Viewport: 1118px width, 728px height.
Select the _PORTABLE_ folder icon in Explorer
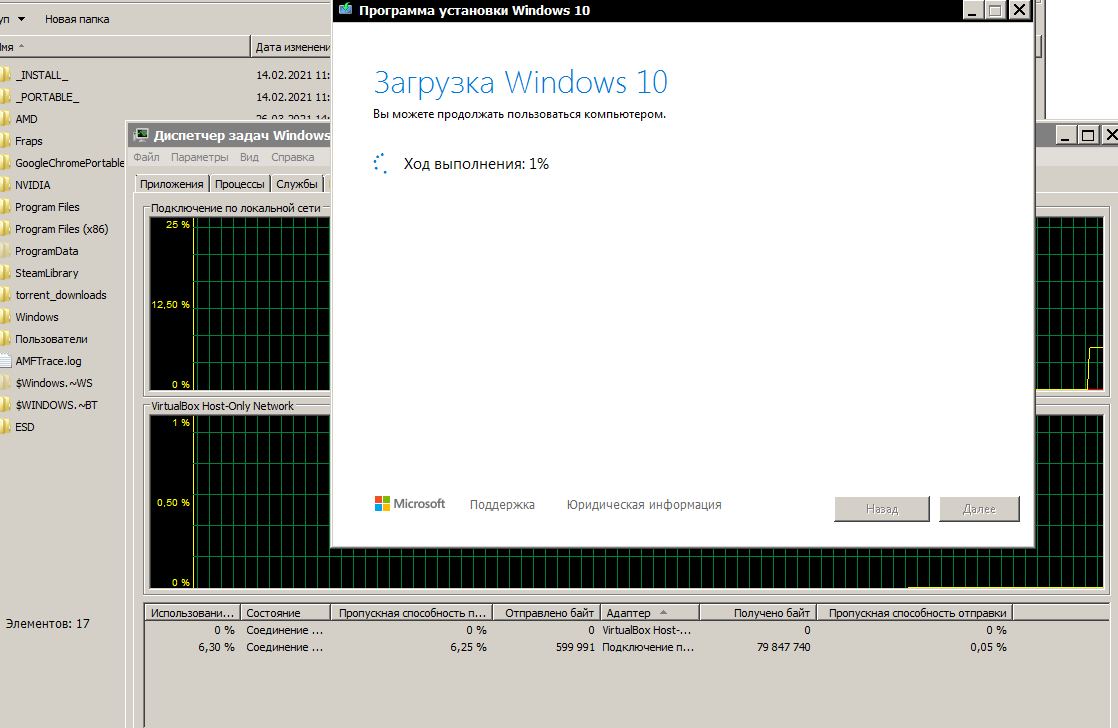click(x=5, y=97)
